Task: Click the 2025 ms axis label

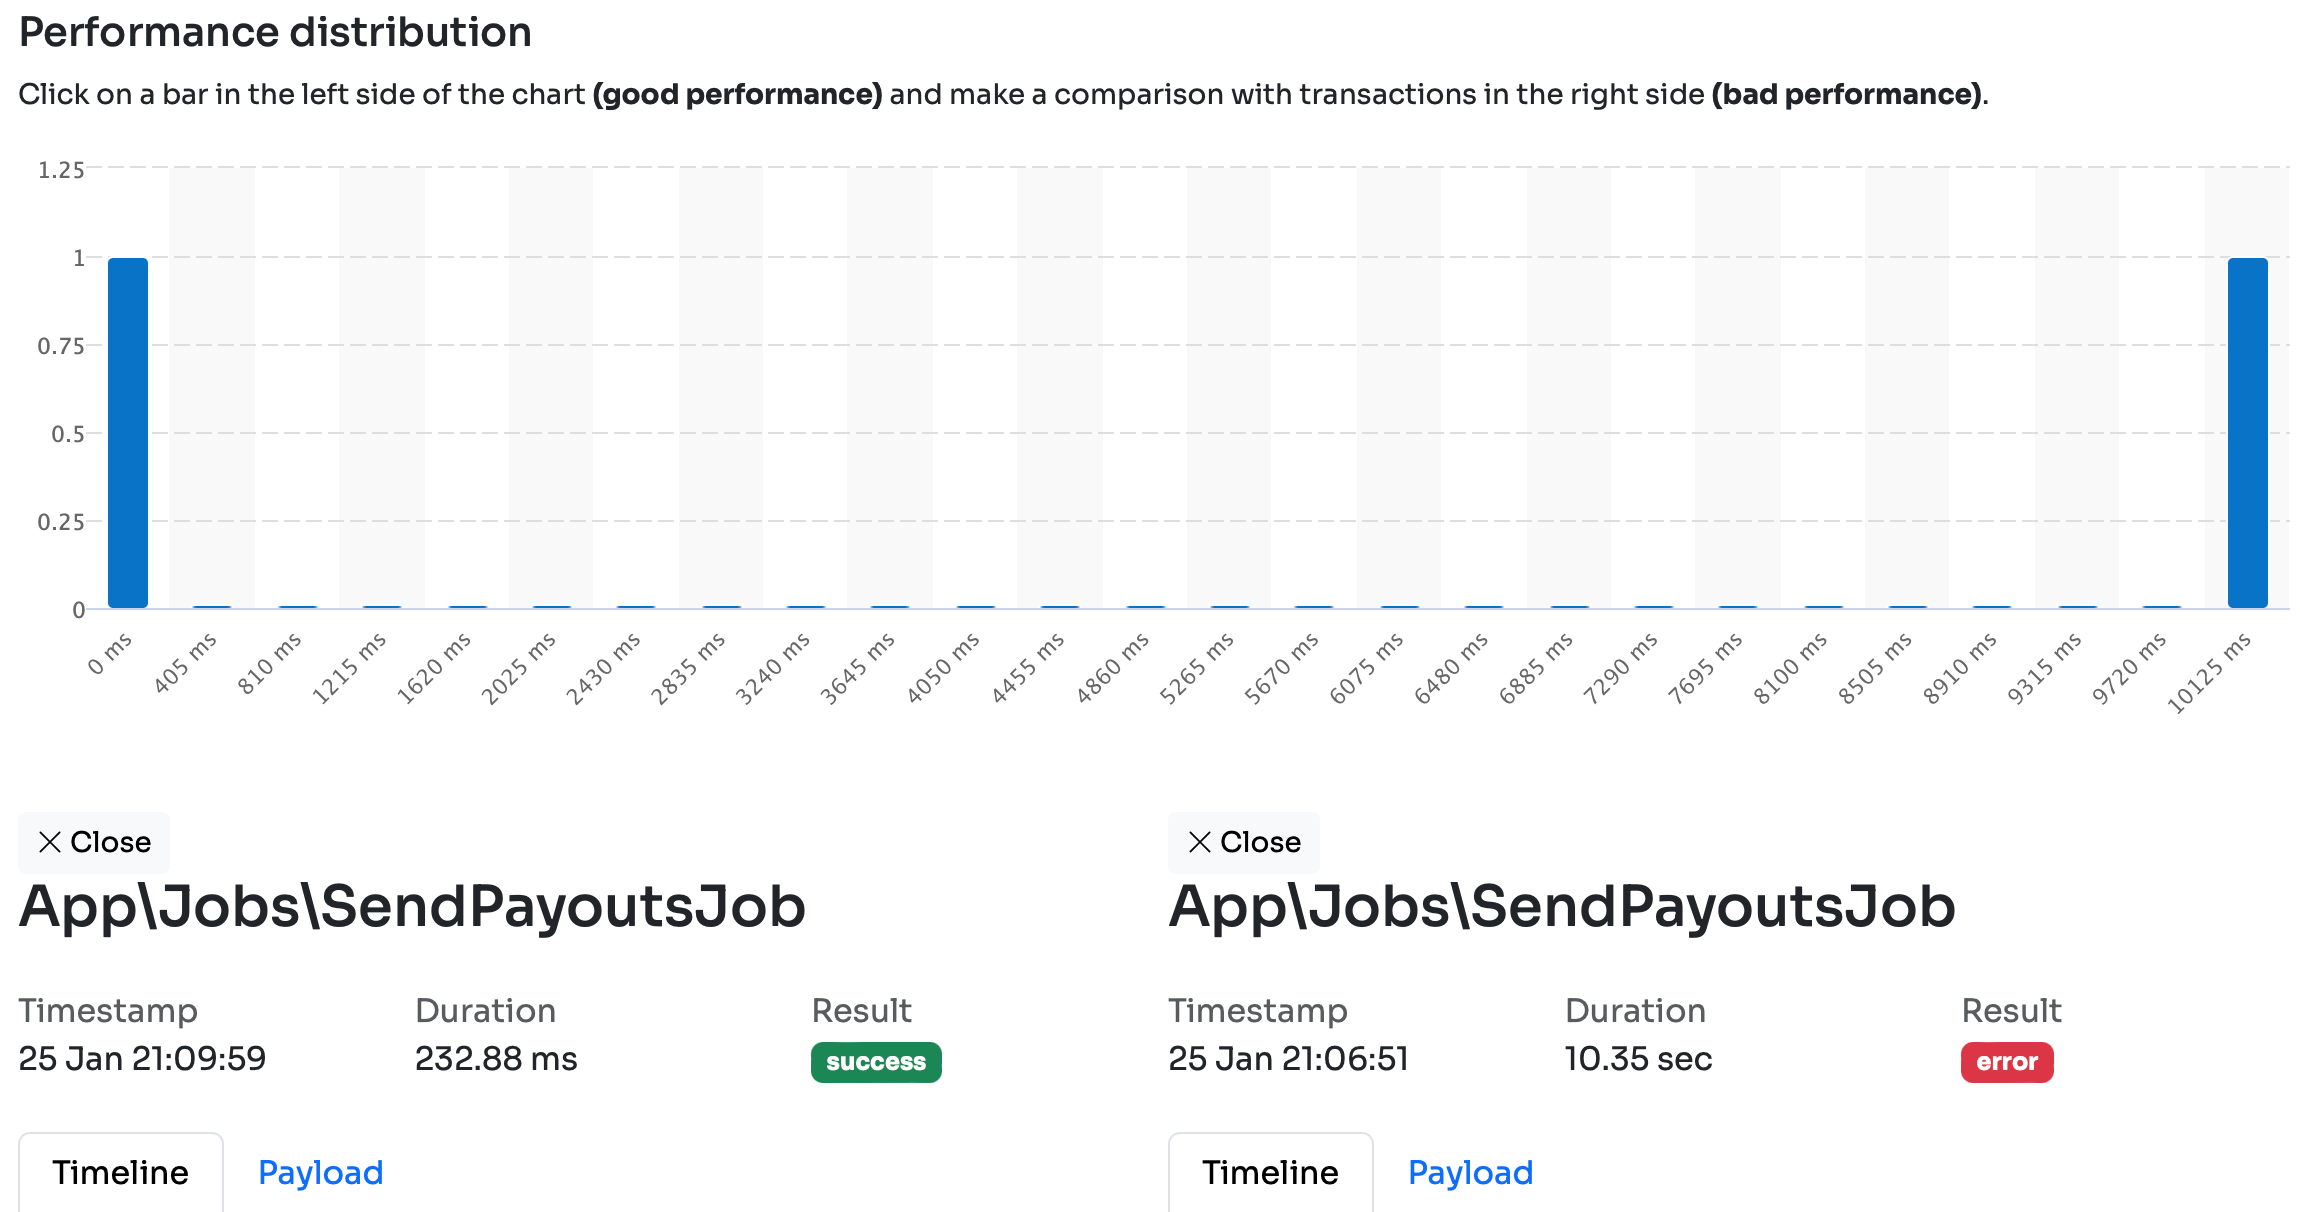Action: (518, 668)
